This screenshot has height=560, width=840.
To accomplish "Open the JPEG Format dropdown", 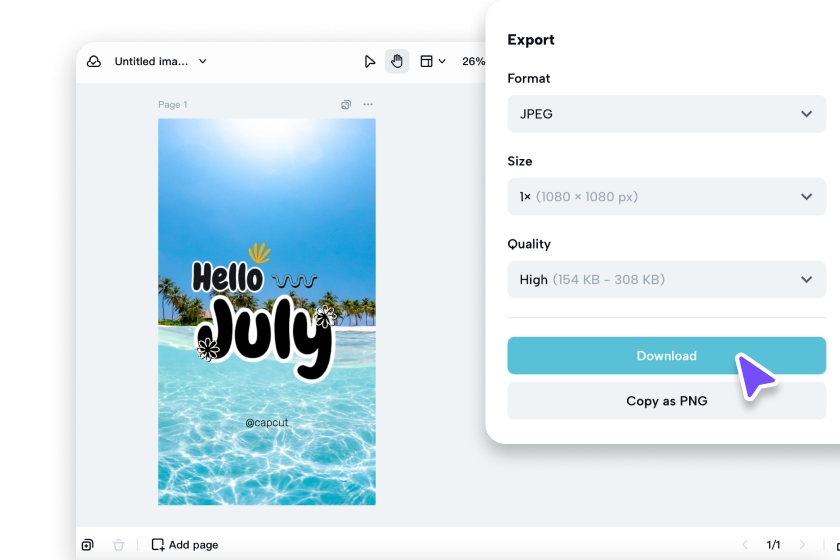I will click(666, 114).
